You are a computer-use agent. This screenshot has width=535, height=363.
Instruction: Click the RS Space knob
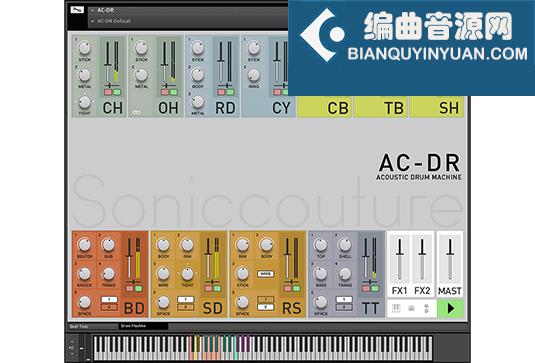(x=242, y=302)
